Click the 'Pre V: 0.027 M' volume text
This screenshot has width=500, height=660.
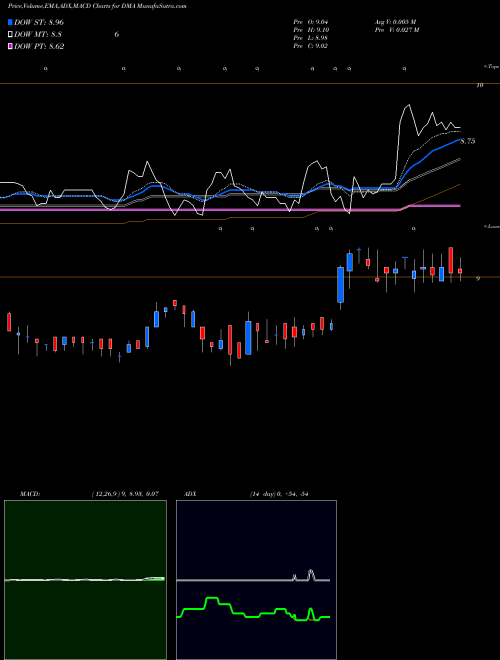(397, 30)
